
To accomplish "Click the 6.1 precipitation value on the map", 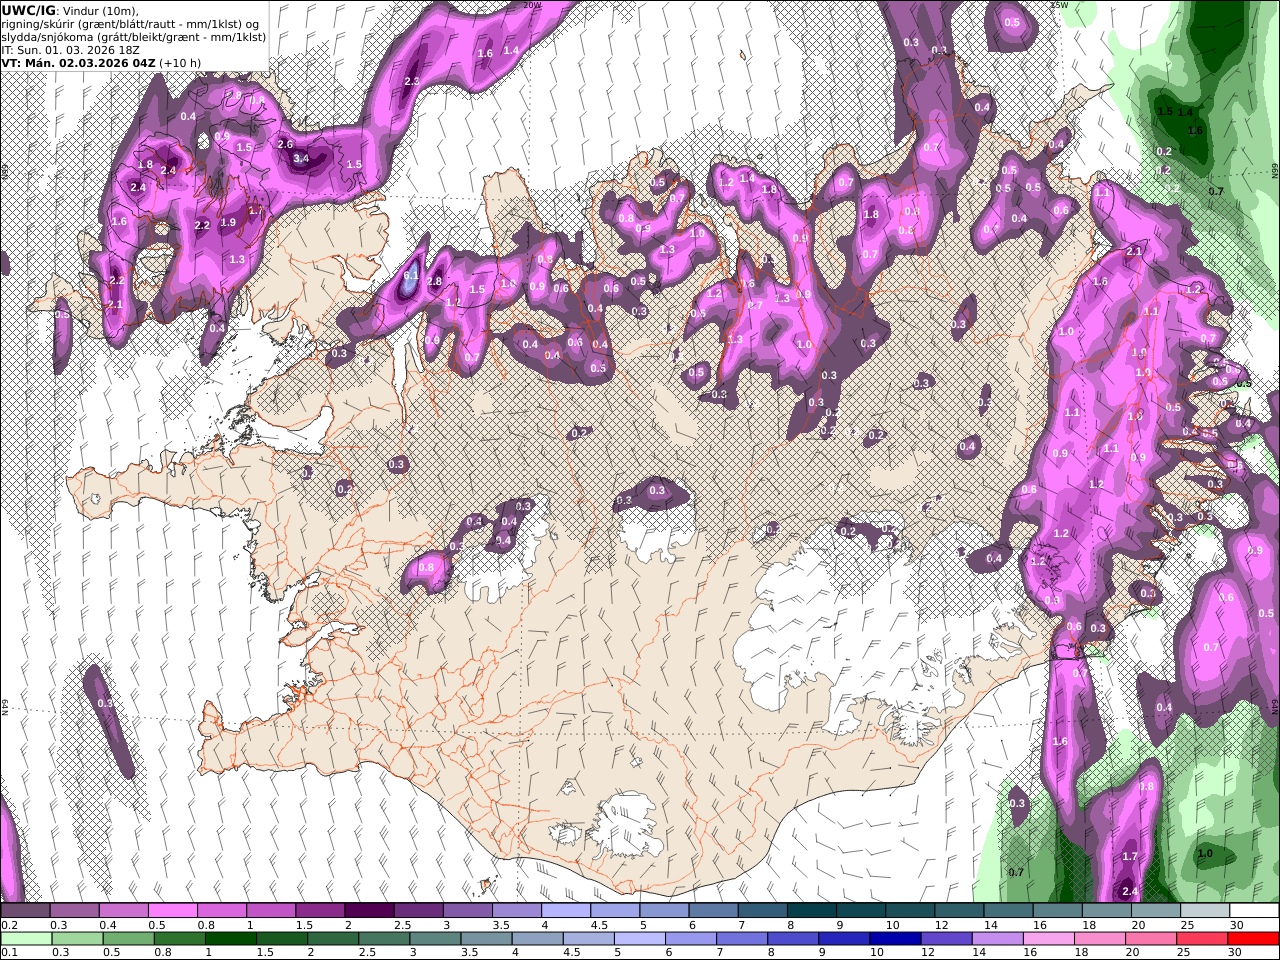I will click(x=410, y=275).
